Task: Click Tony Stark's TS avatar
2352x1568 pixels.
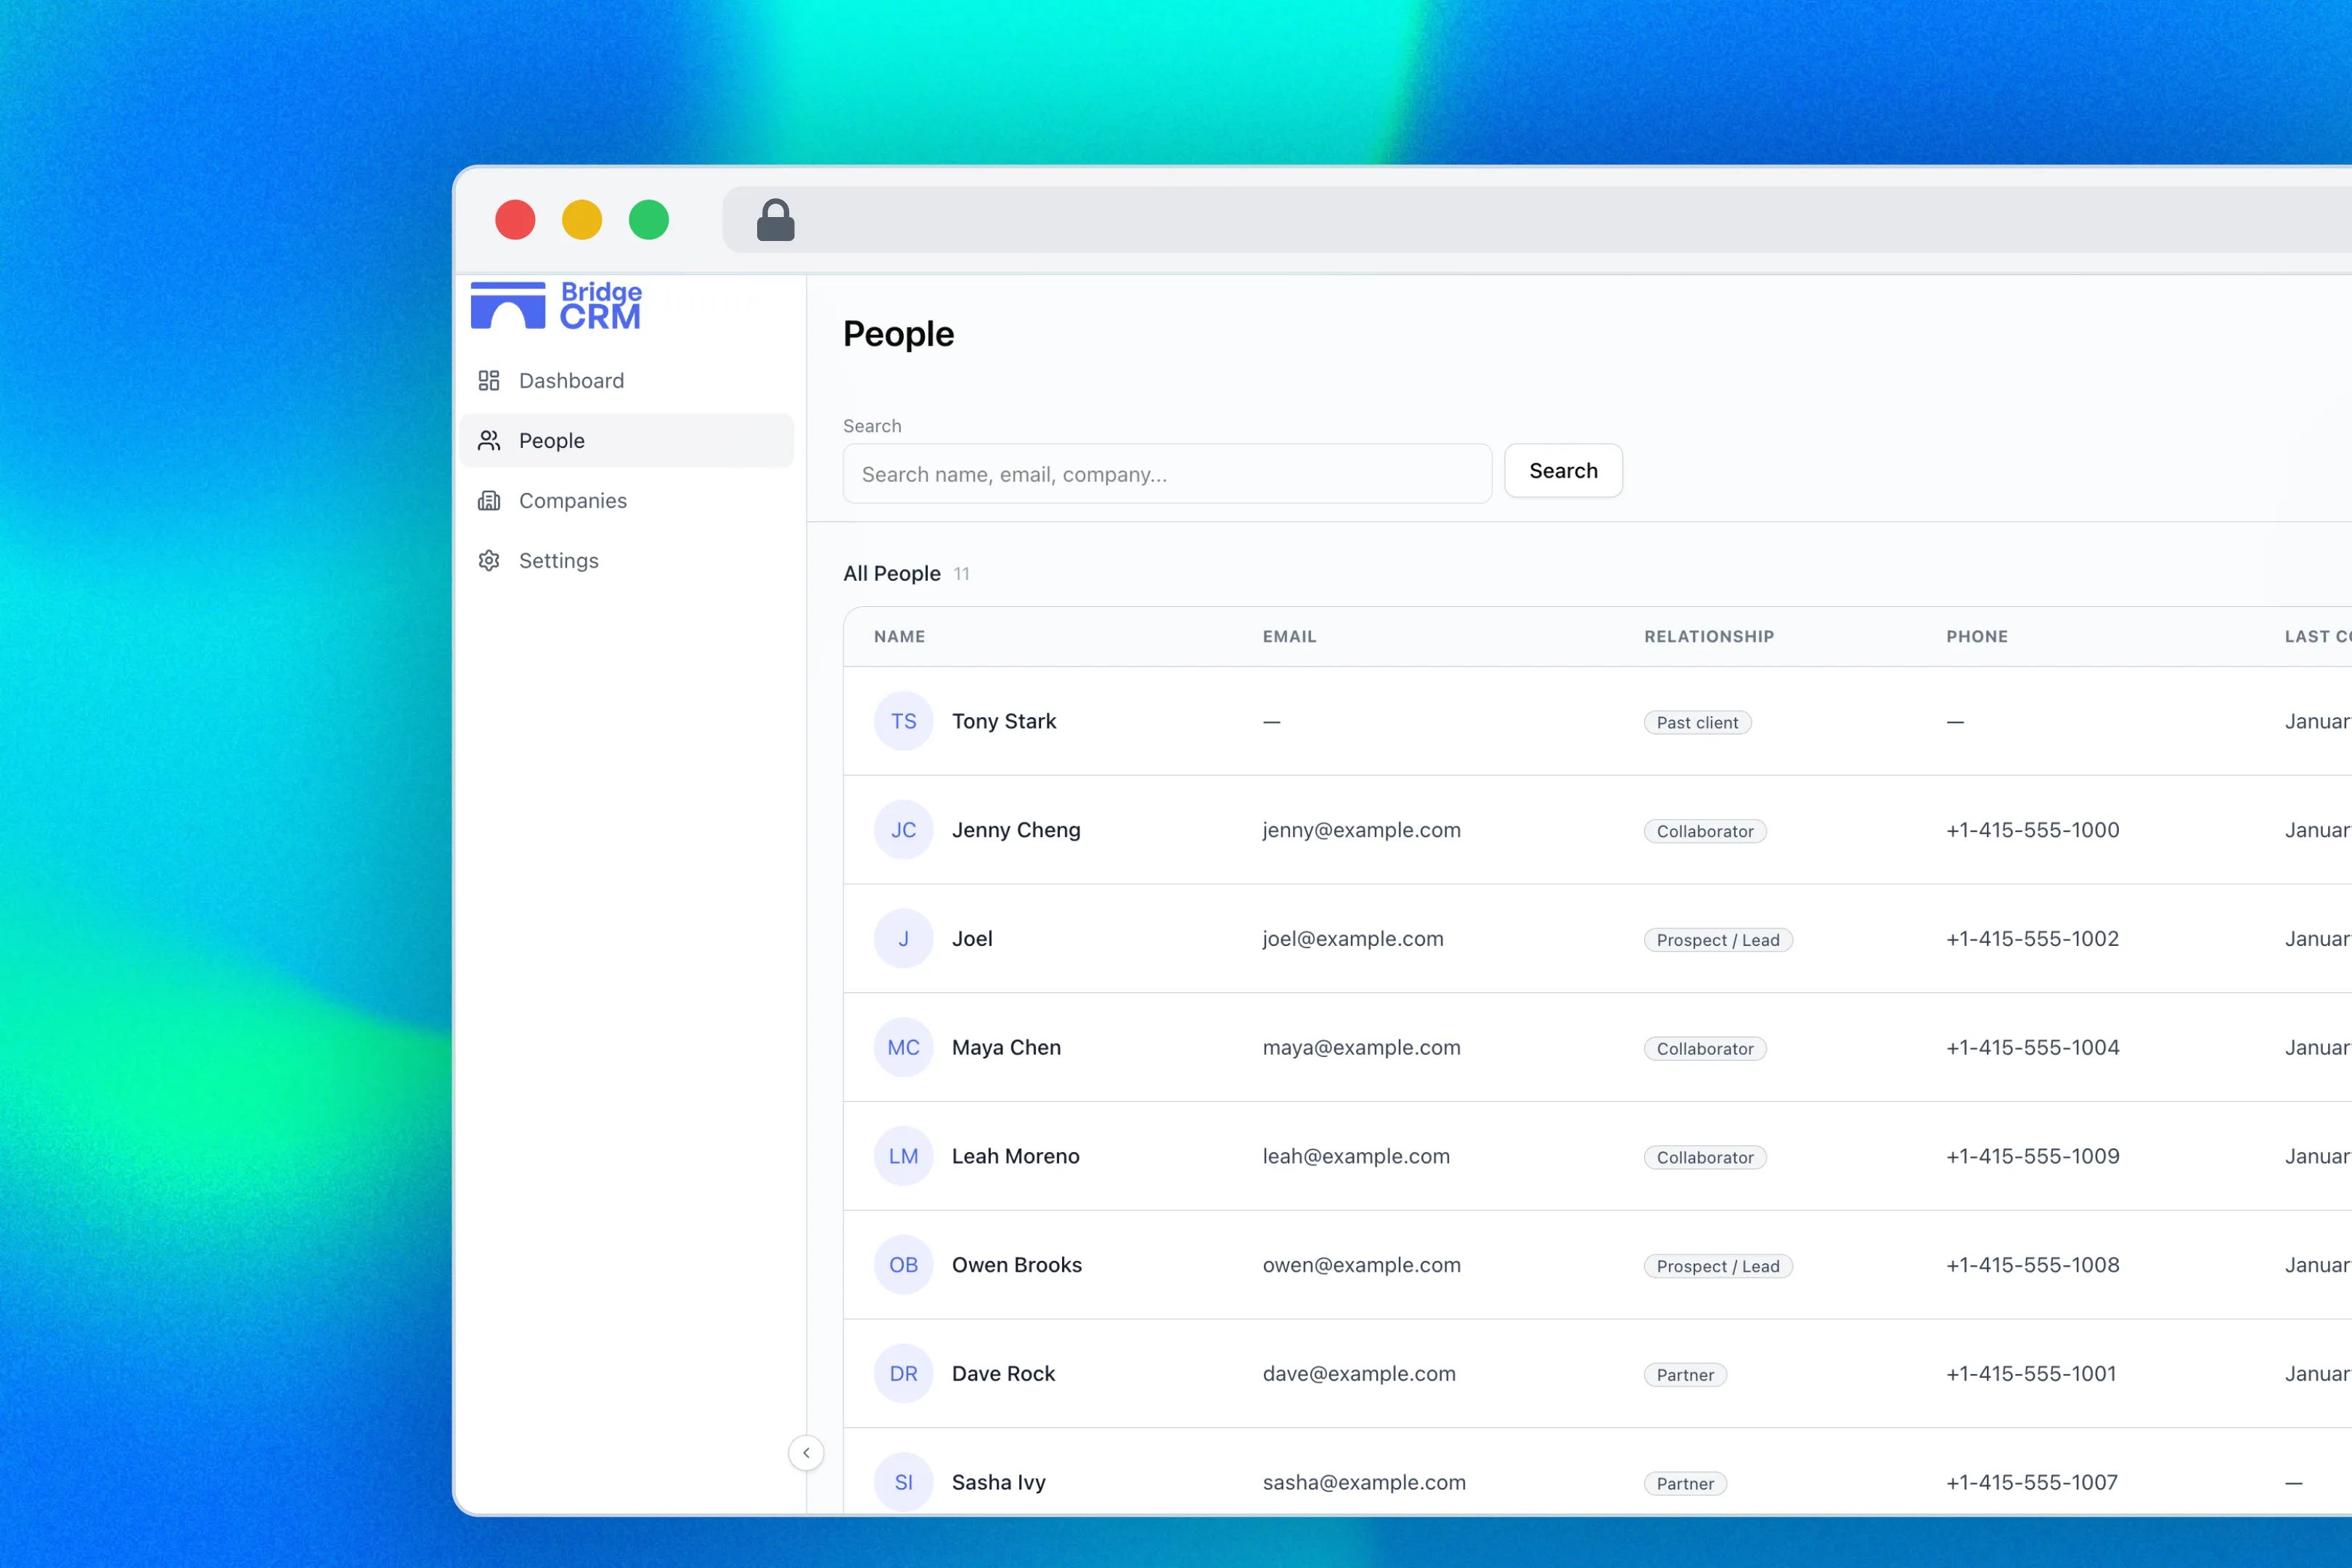Action: 903,721
